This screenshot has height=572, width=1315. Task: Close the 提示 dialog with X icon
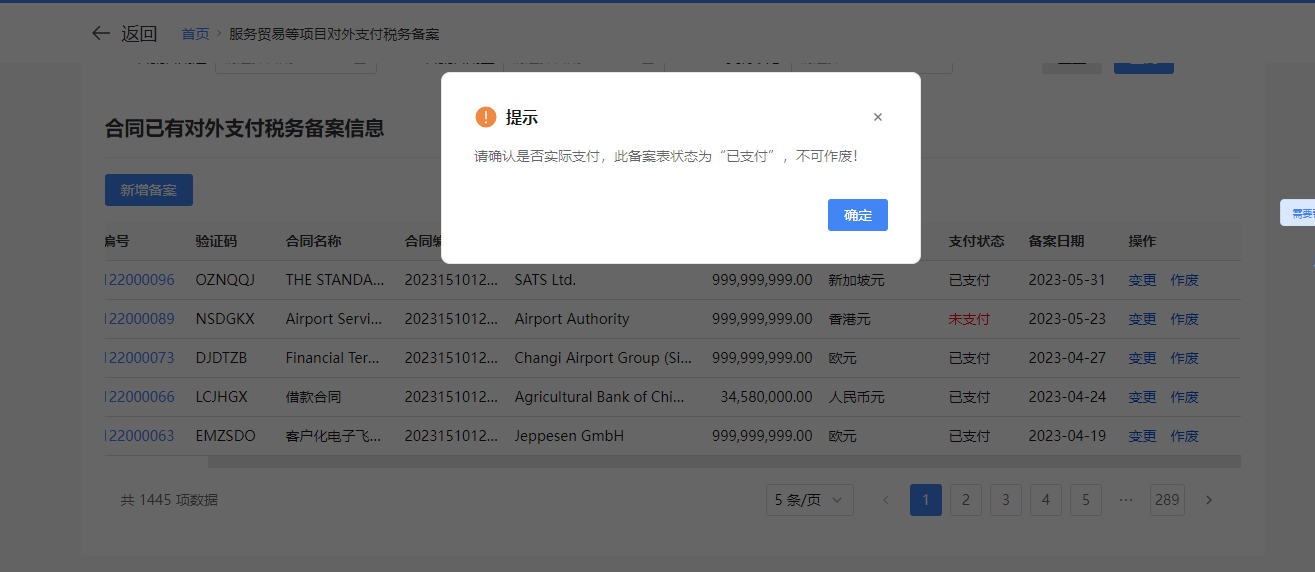tap(878, 117)
